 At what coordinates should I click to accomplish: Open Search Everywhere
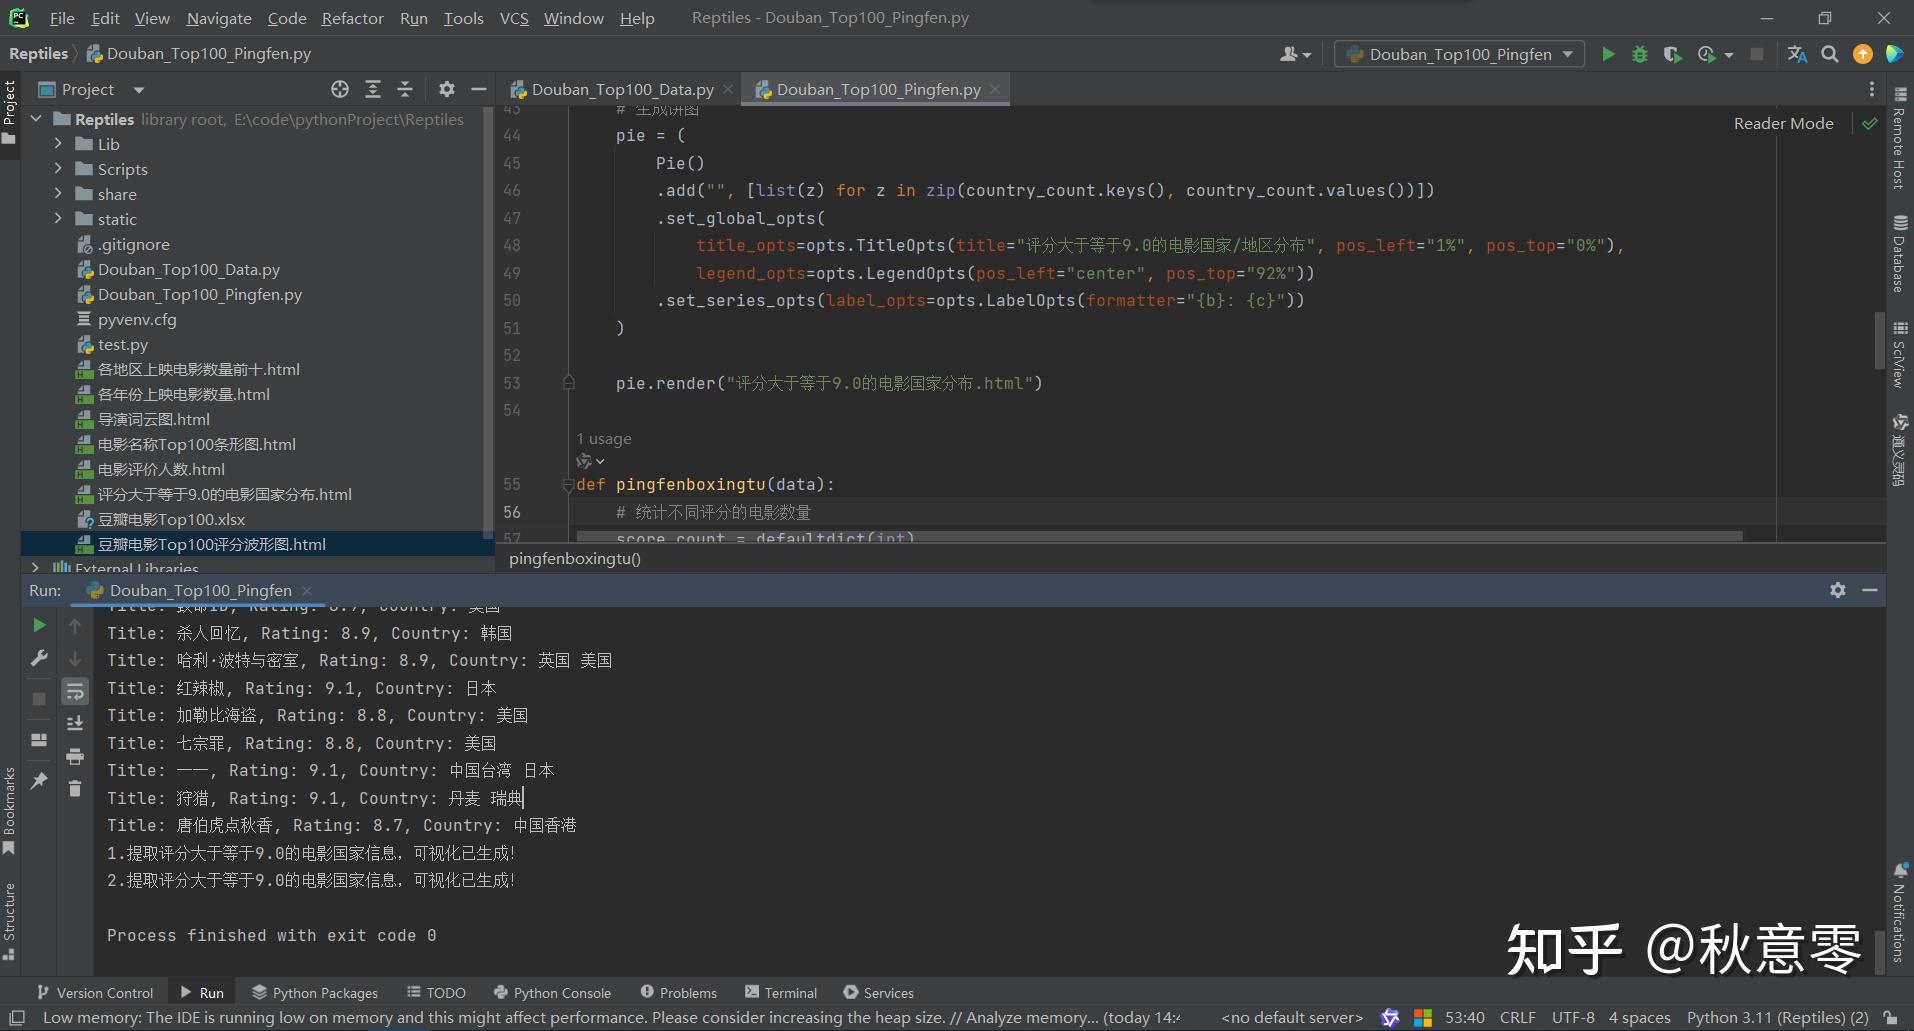tap(1830, 54)
